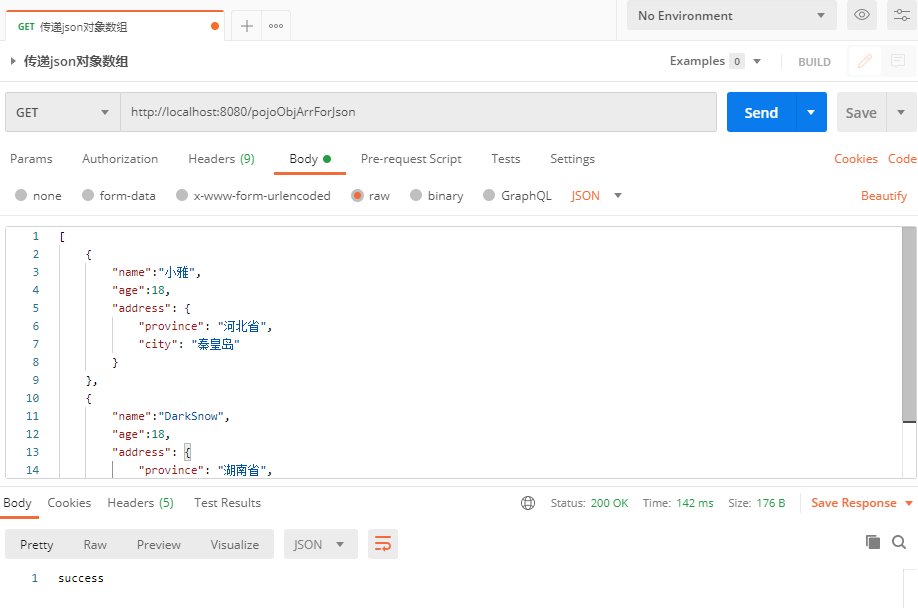Select GraphQL body type radio
The height and width of the screenshot is (608, 918).
[x=489, y=195]
